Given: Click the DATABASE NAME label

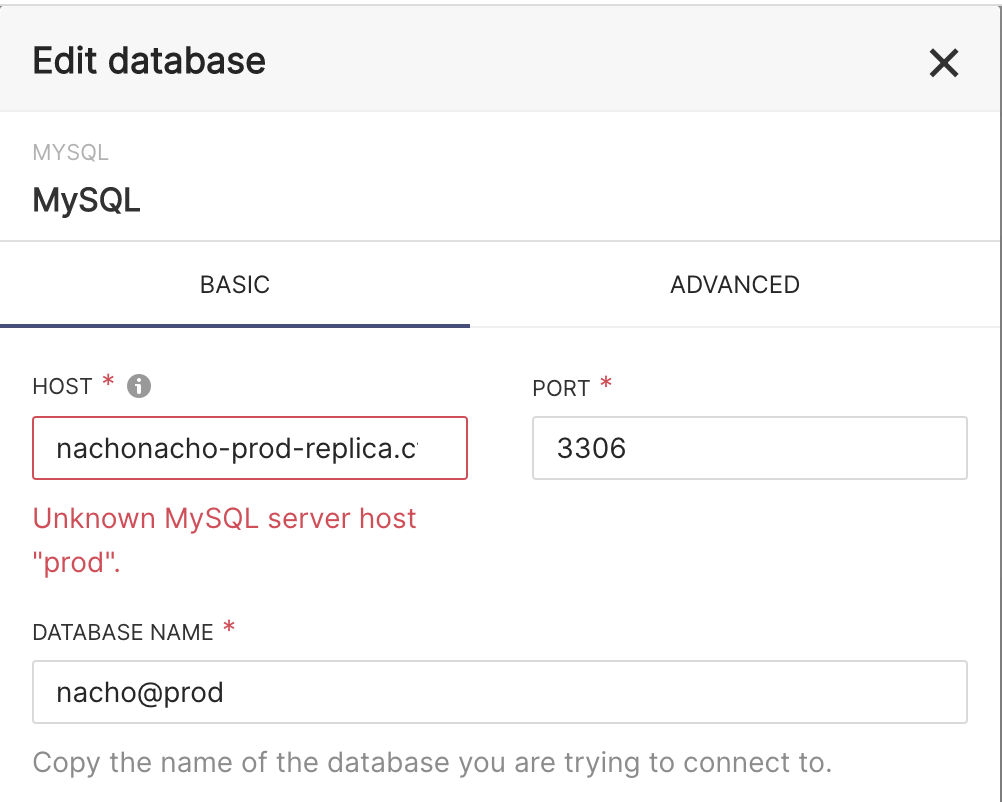Looking at the screenshot, I should coord(120,632).
